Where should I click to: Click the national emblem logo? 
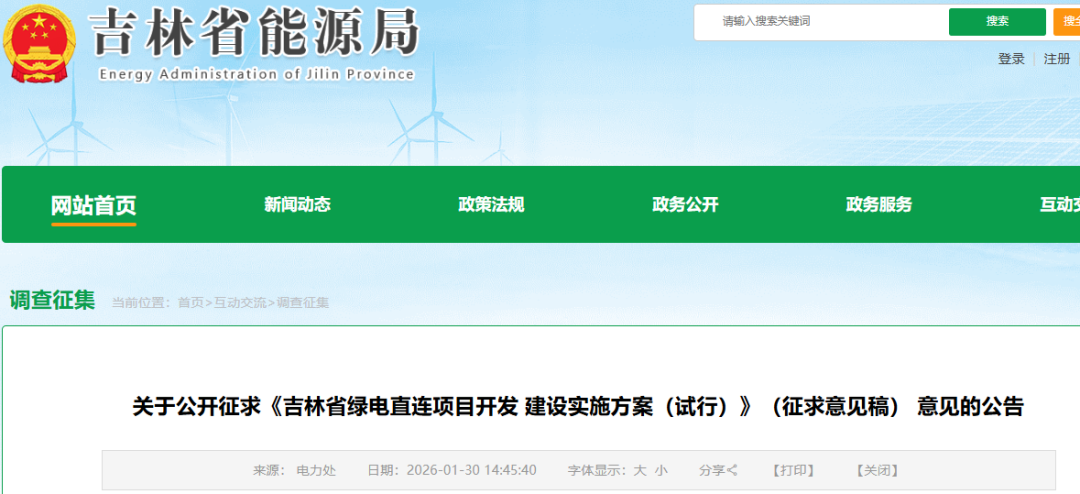pos(40,45)
